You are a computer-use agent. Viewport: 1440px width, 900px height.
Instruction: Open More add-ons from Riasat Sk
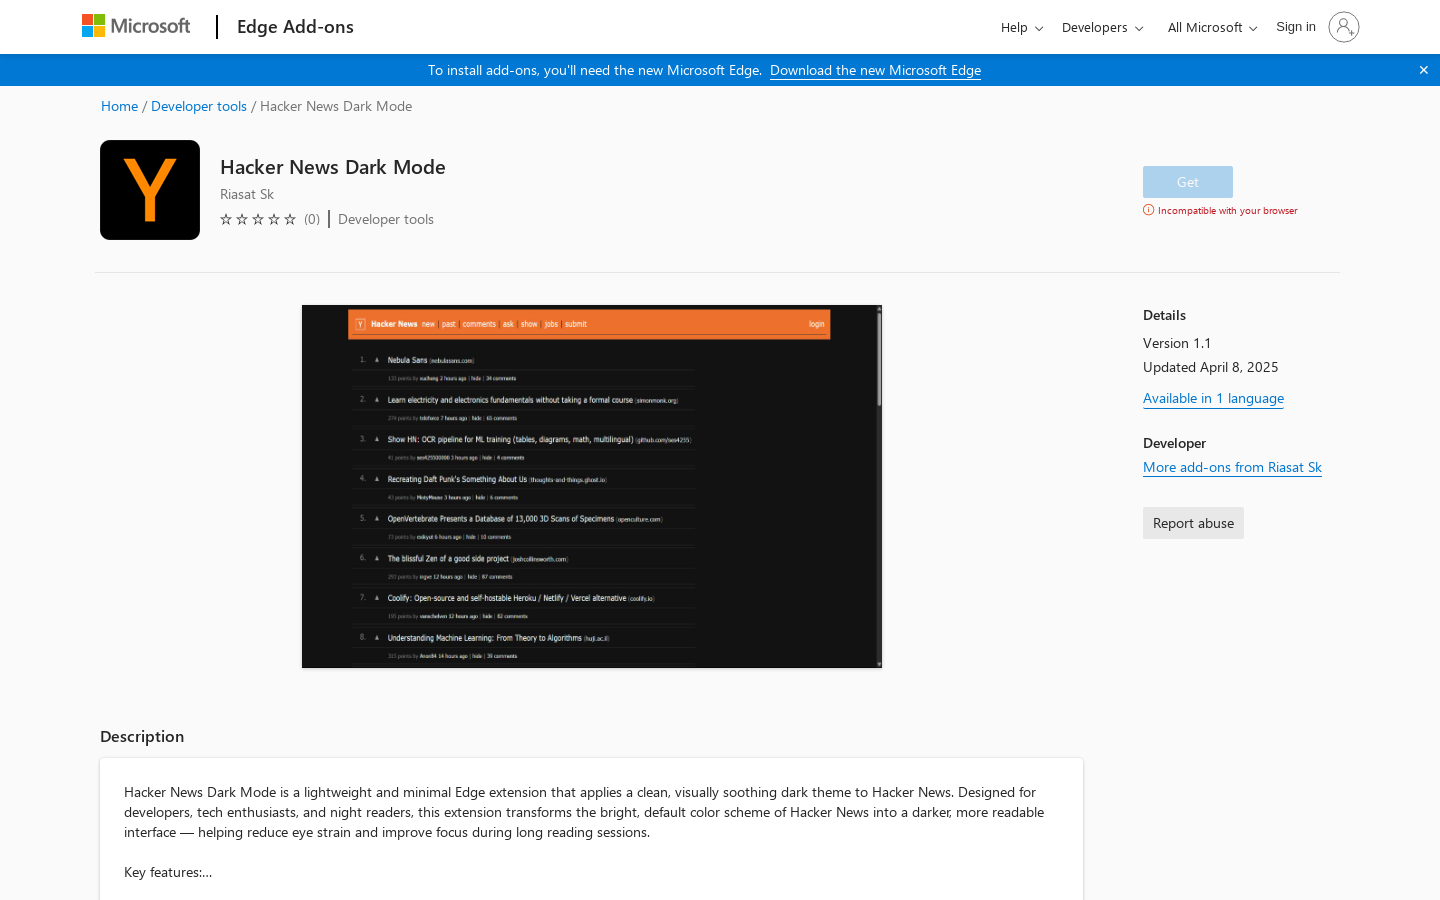(1232, 467)
